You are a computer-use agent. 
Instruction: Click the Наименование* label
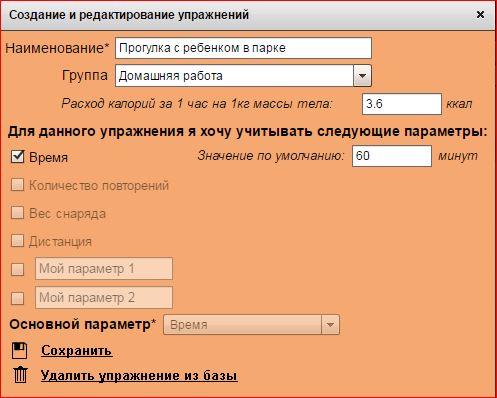[57, 48]
